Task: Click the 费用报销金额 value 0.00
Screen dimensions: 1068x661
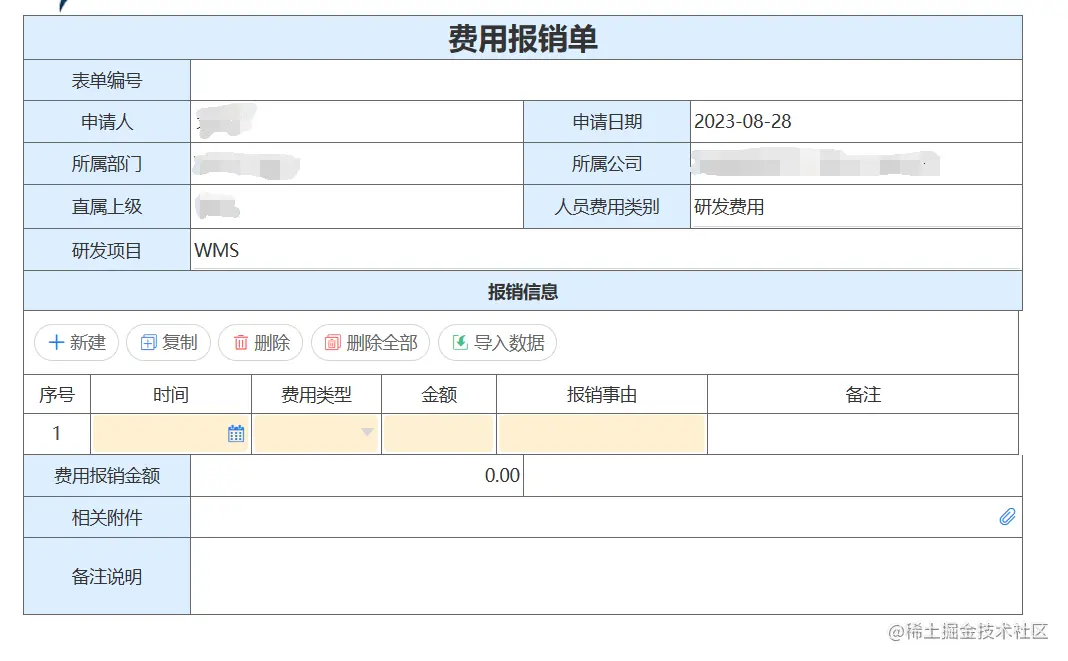Action: pyautogui.click(x=502, y=476)
